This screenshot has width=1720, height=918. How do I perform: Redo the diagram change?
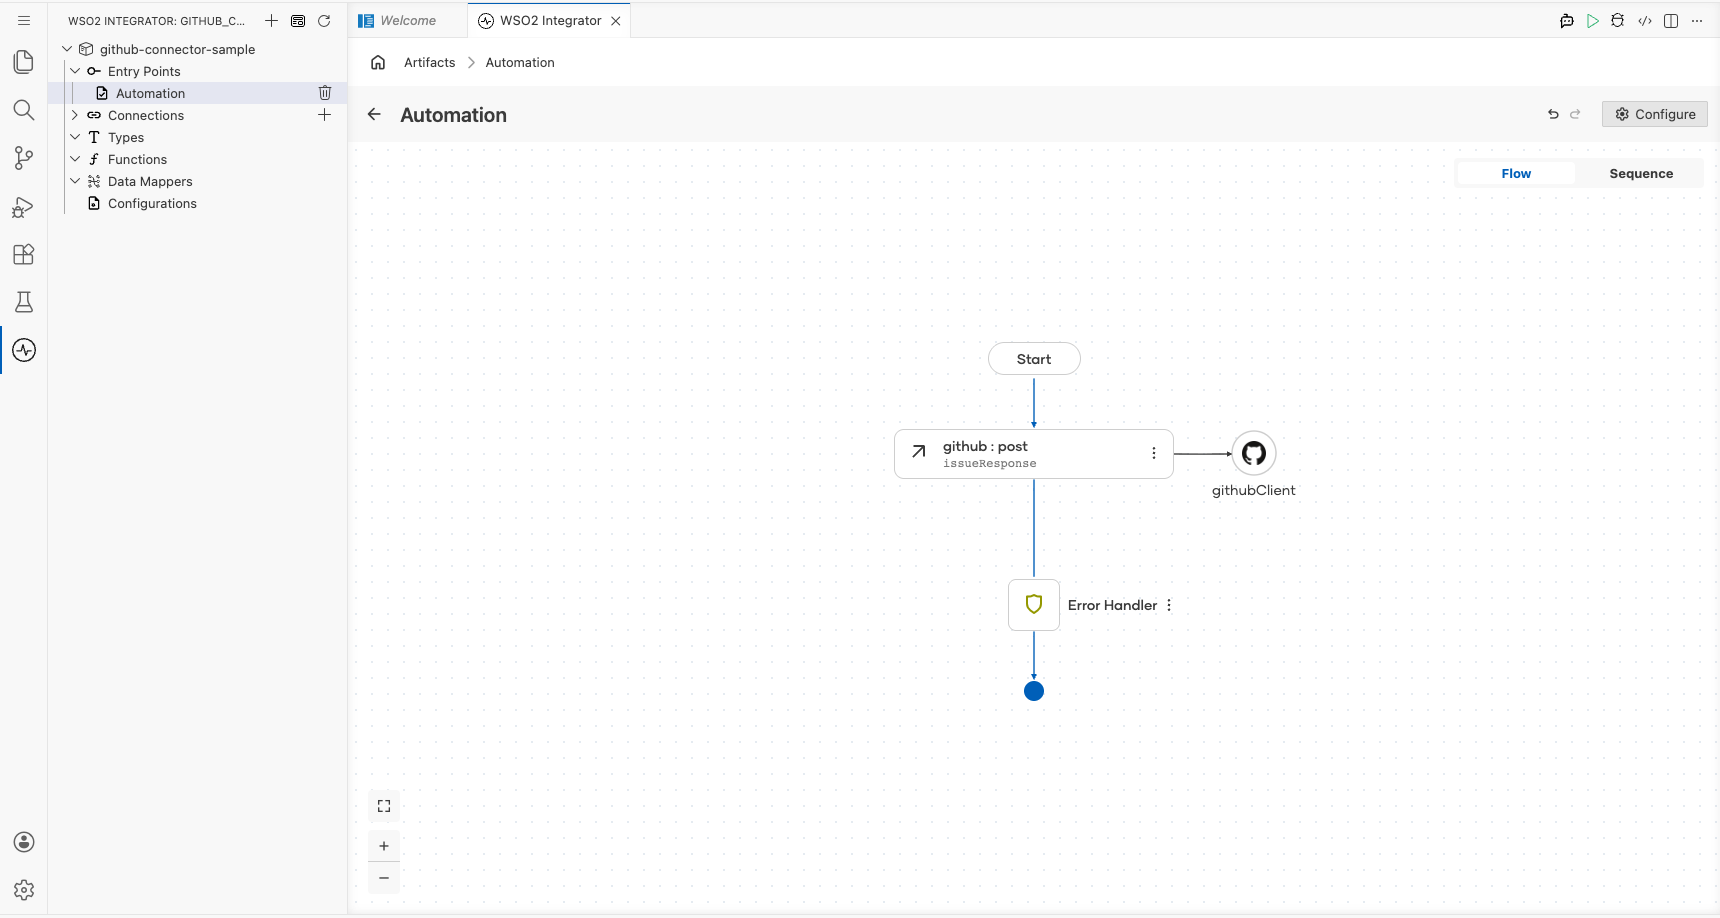click(1575, 114)
